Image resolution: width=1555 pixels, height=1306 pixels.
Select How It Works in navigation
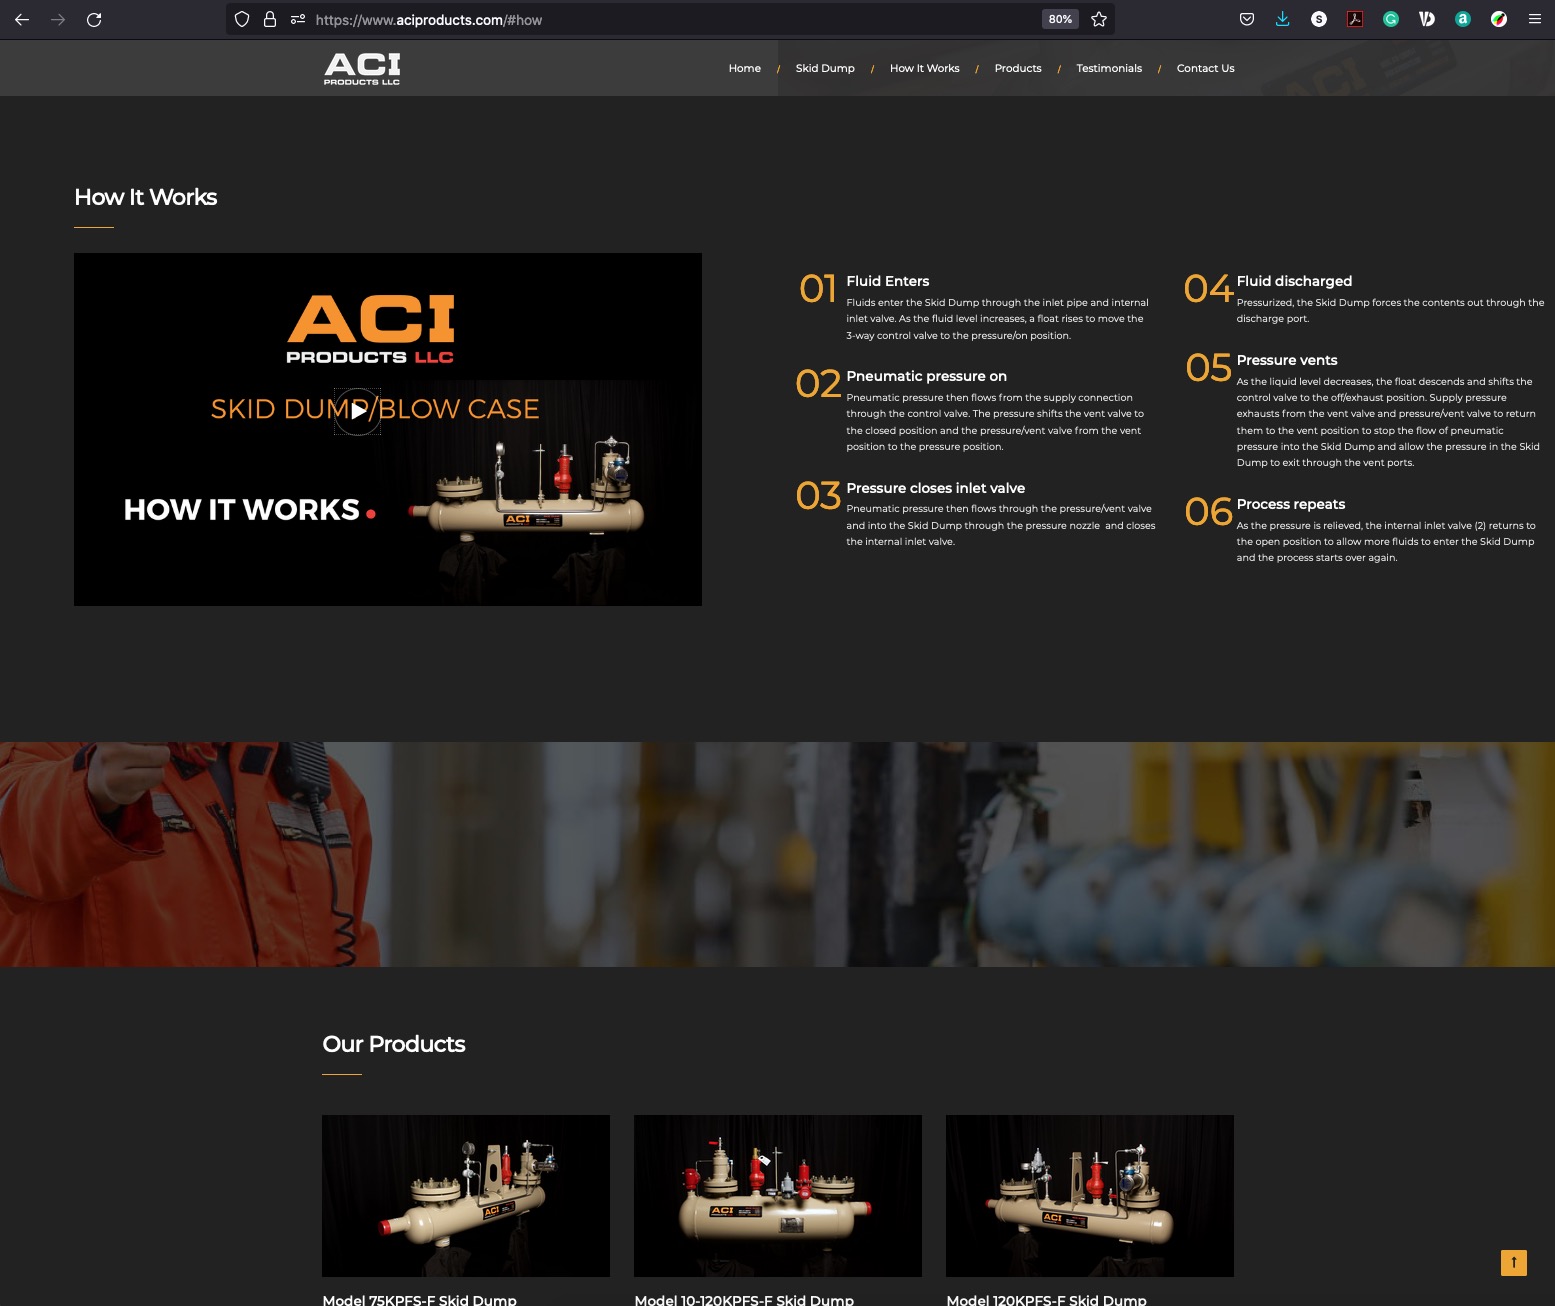coord(925,68)
